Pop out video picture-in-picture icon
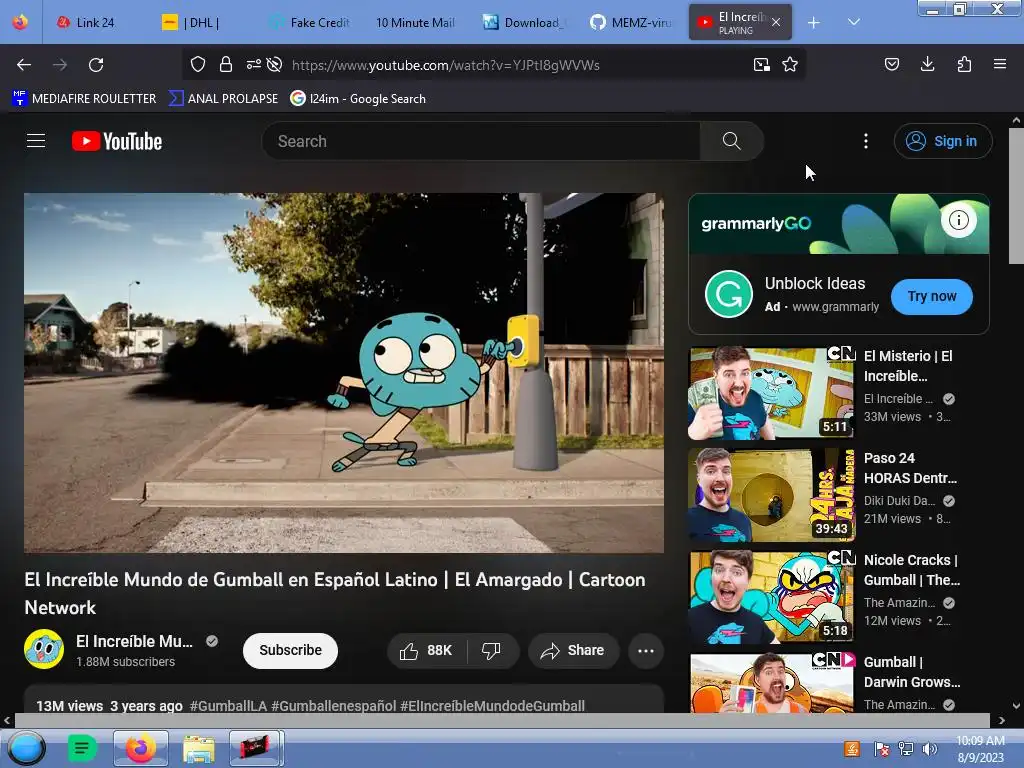The image size is (1024, 768). [x=761, y=64]
